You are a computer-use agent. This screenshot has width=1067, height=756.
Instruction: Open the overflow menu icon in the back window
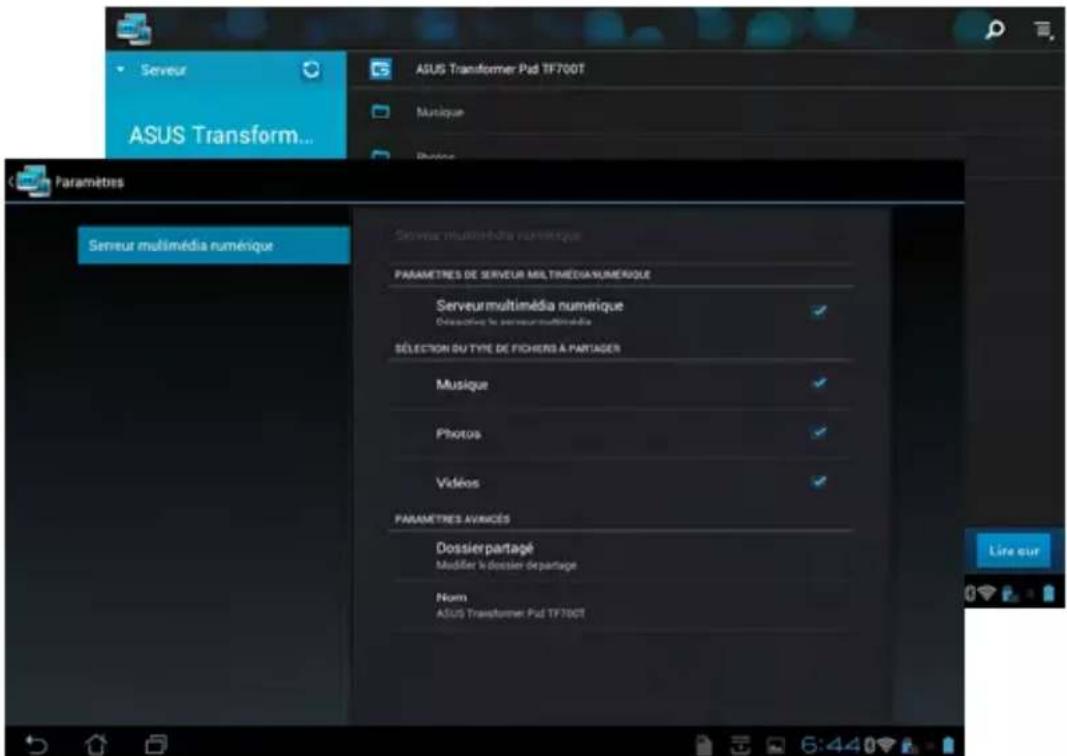pyautogui.click(x=1043, y=30)
